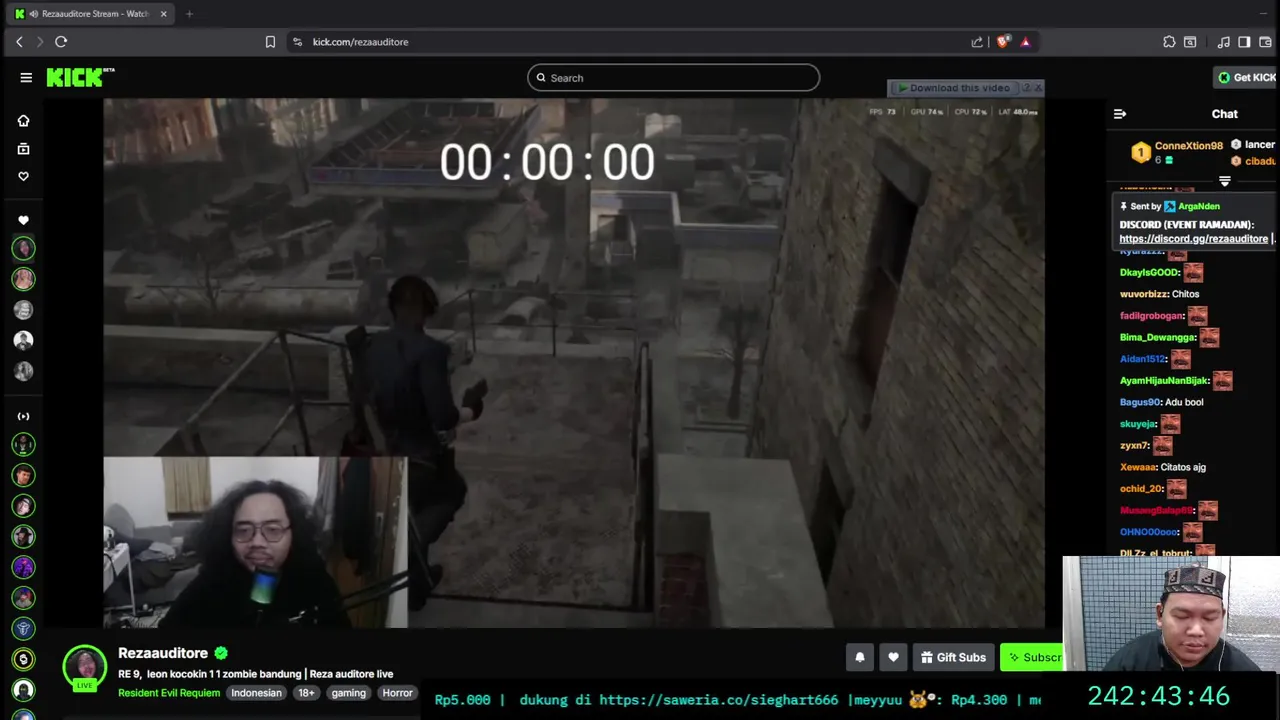1280x720 pixels.
Task: Click ArgaNden in the pinned message
Action: [1198, 206]
